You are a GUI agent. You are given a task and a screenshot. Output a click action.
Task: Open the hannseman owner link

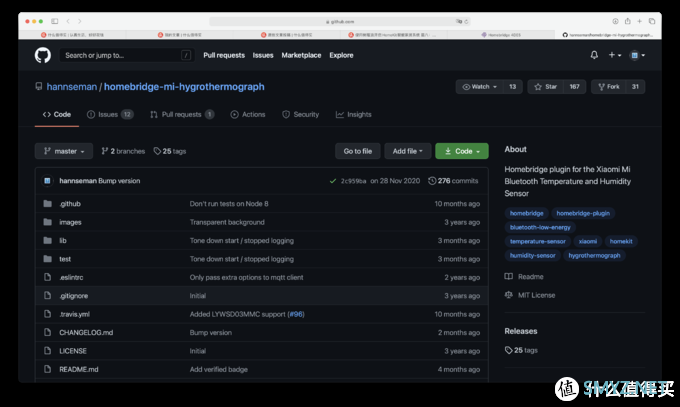click(72, 87)
